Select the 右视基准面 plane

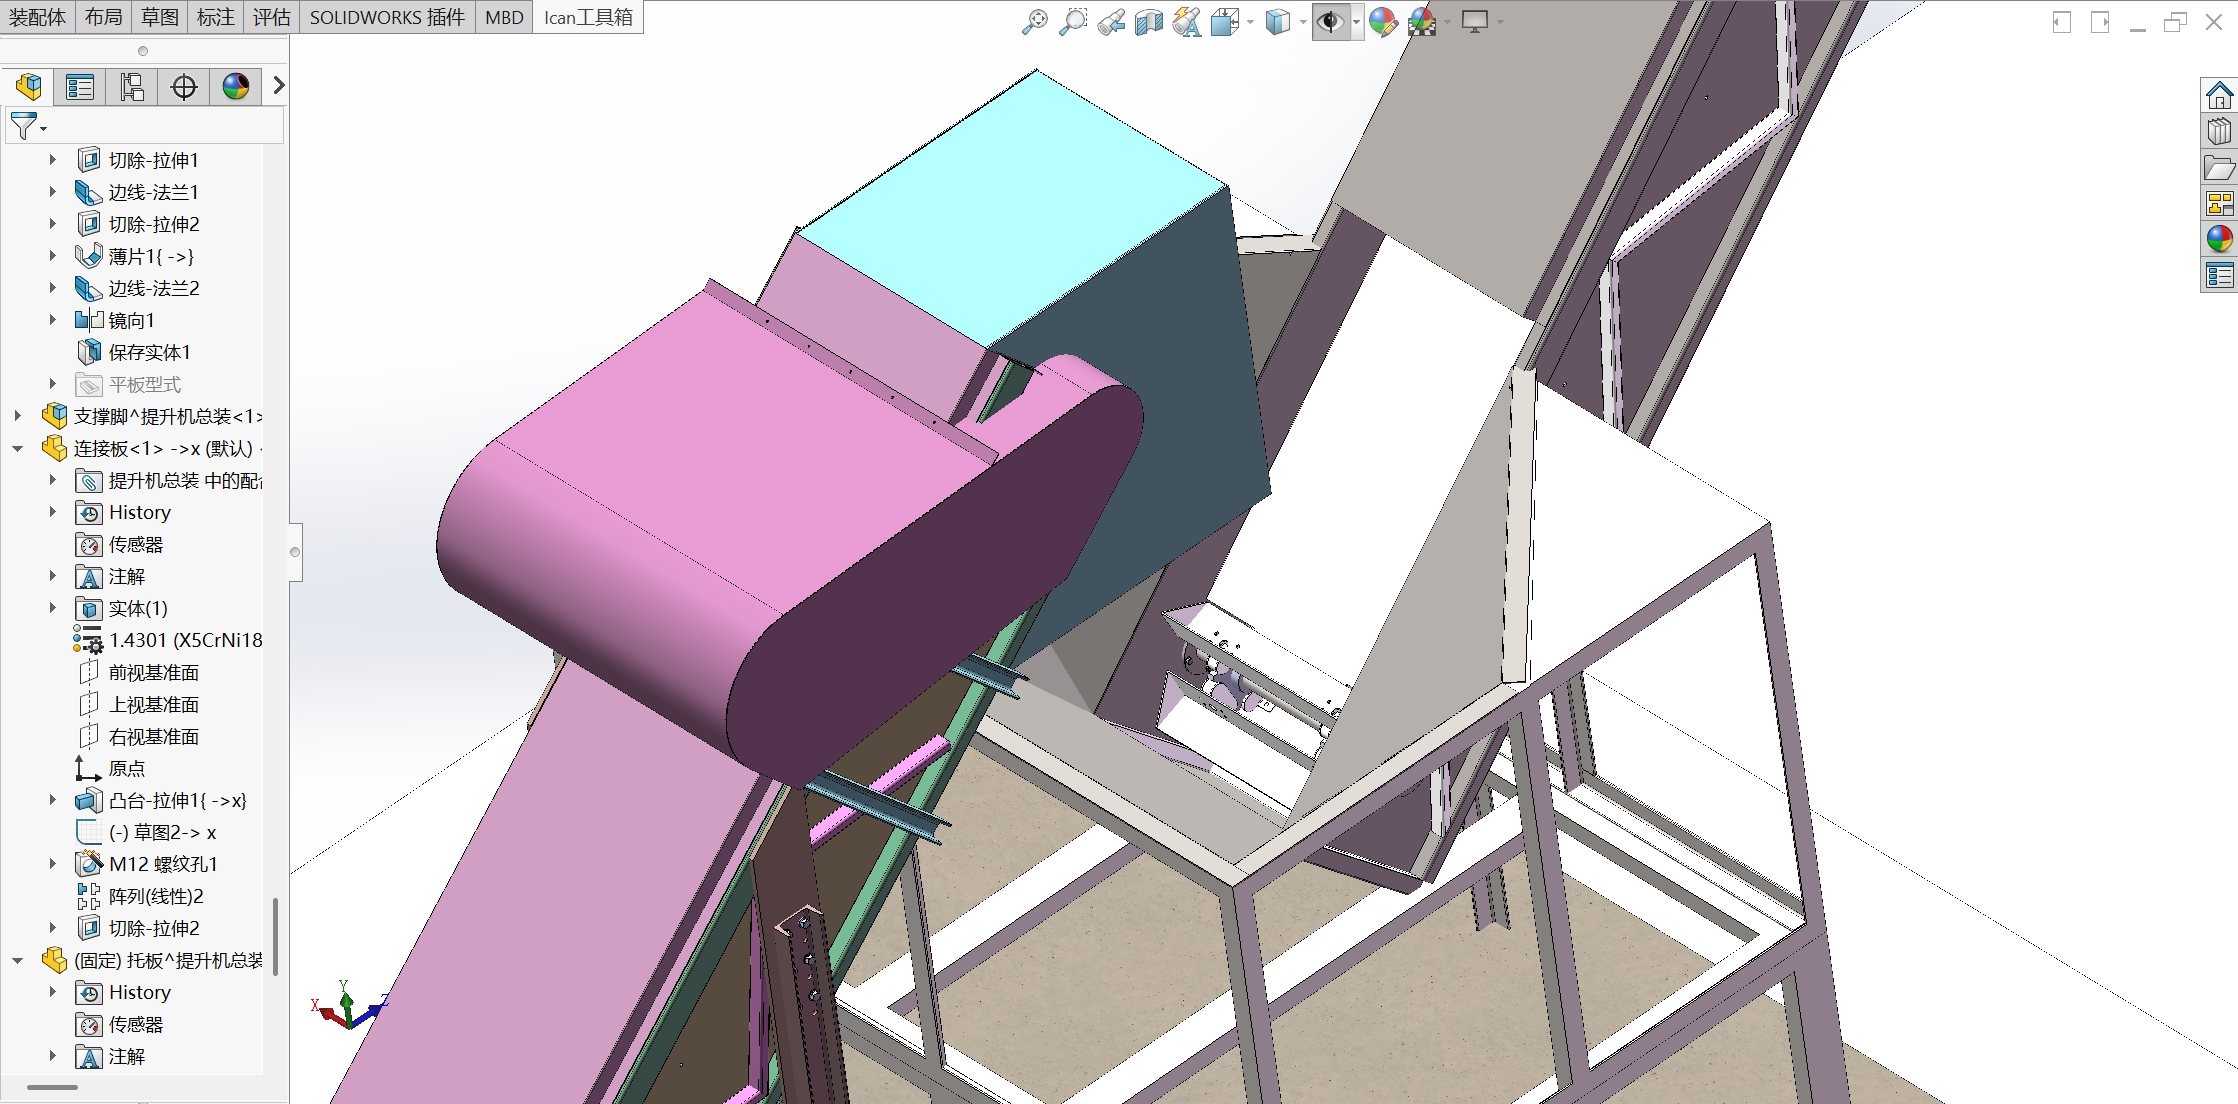tap(138, 736)
